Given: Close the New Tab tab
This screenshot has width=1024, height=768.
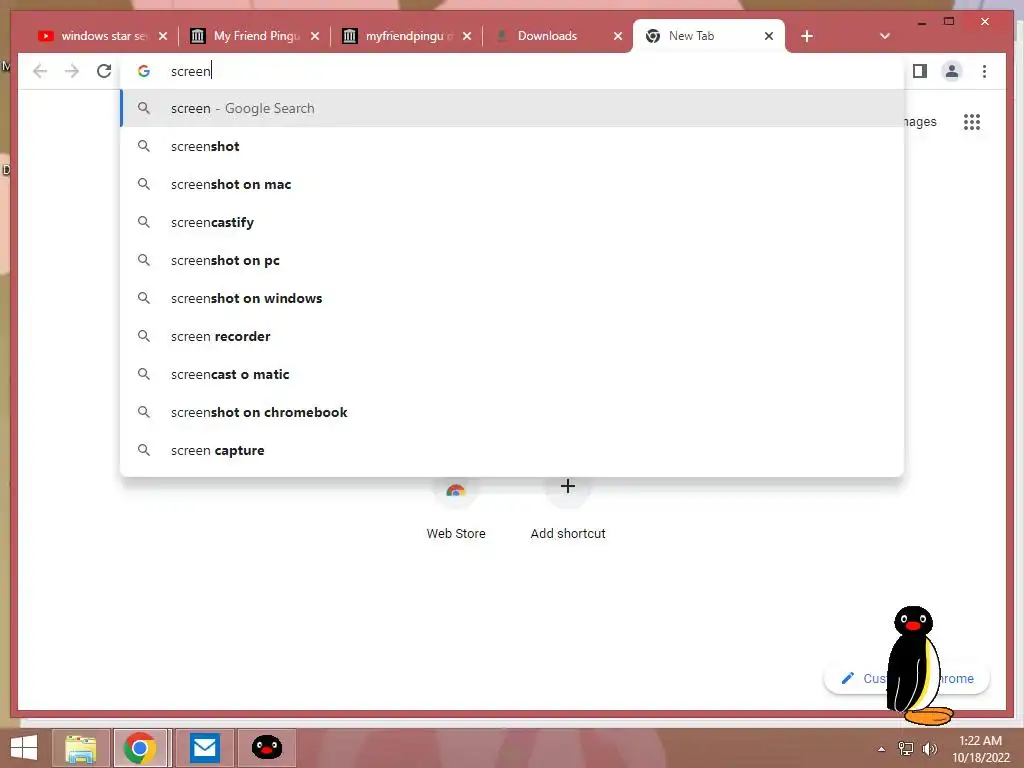Looking at the screenshot, I should click(769, 36).
